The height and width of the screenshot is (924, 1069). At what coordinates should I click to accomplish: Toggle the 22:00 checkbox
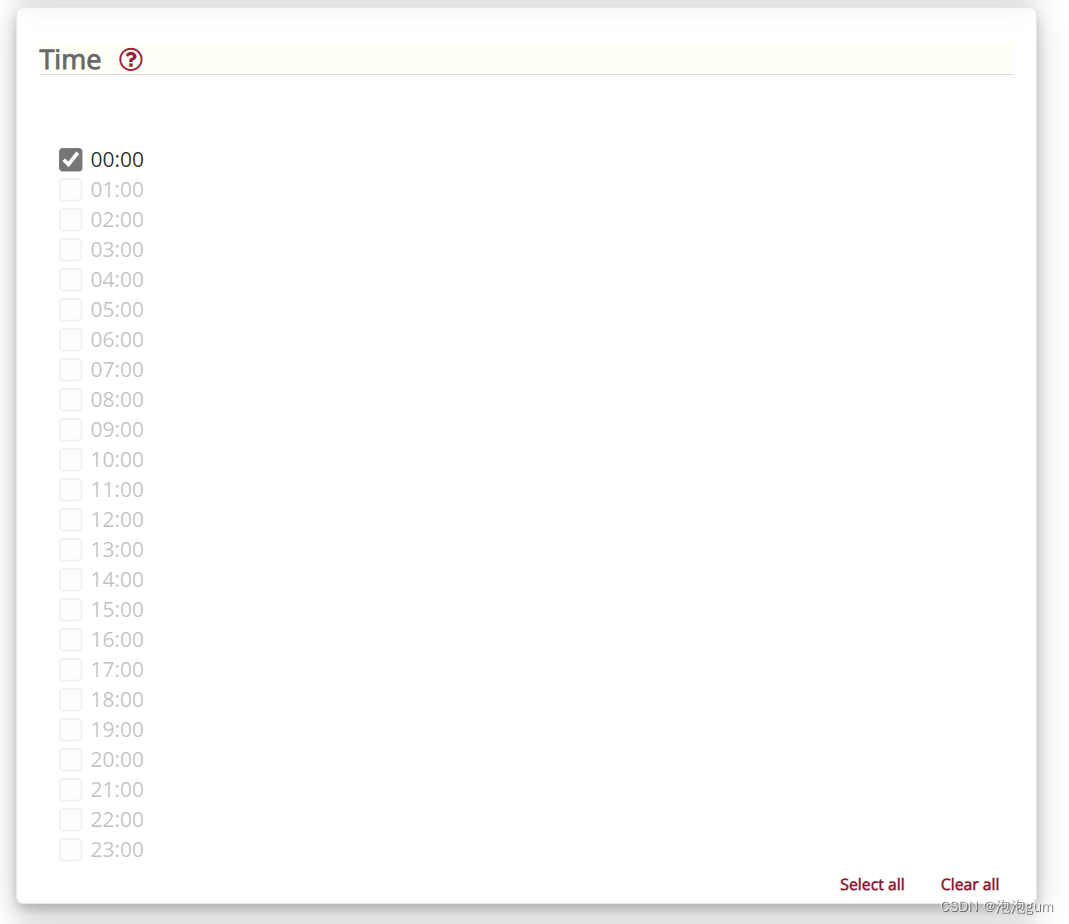71,820
